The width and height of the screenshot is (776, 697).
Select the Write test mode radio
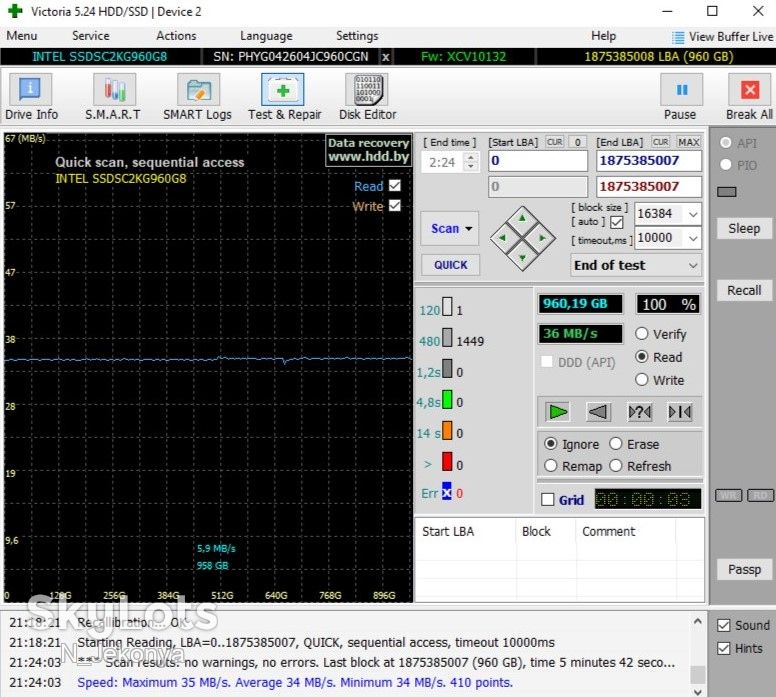(641, 380)
